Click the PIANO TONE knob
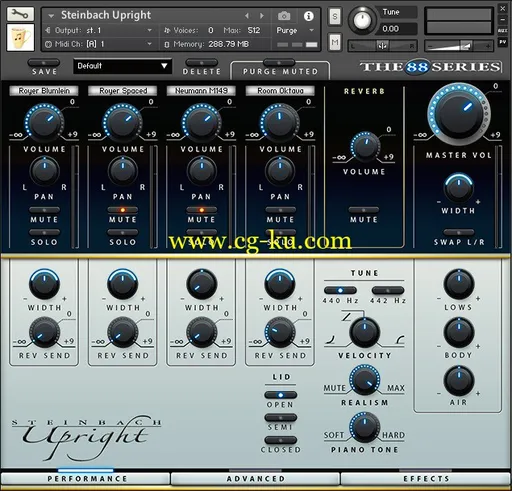The height and width of the screenshot is (491, 512). [365, 428]
